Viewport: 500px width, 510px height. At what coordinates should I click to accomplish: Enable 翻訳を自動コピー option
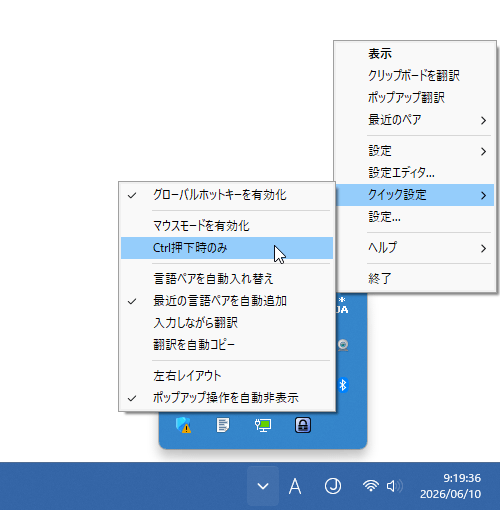point(227,345)
